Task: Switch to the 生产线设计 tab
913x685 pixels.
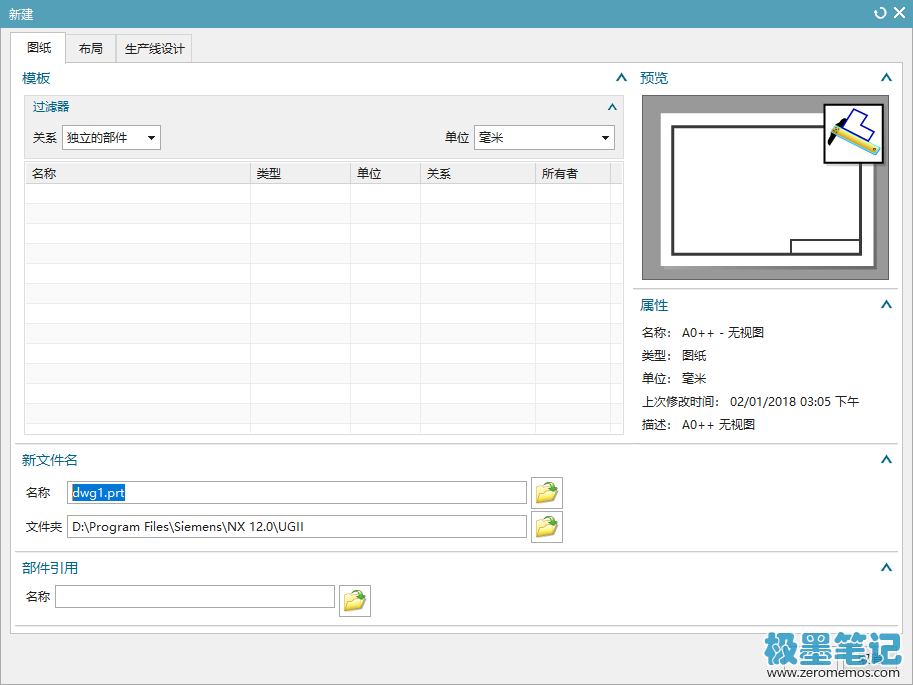Action: coord(153,48)
